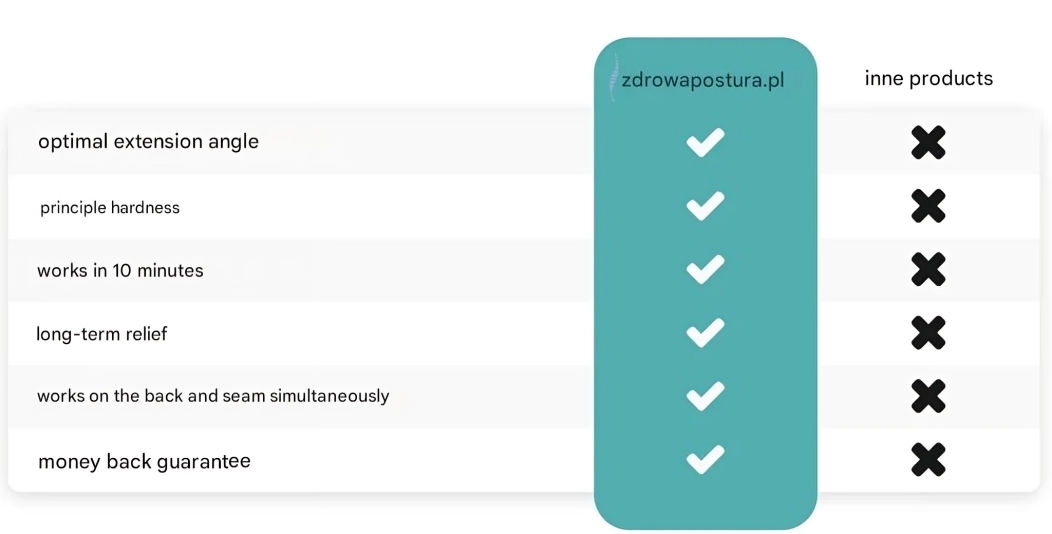The height and width of the screenshot is (534, 1052).
Task: Click checkmark for back and seam row
Action: click(705, 396)
